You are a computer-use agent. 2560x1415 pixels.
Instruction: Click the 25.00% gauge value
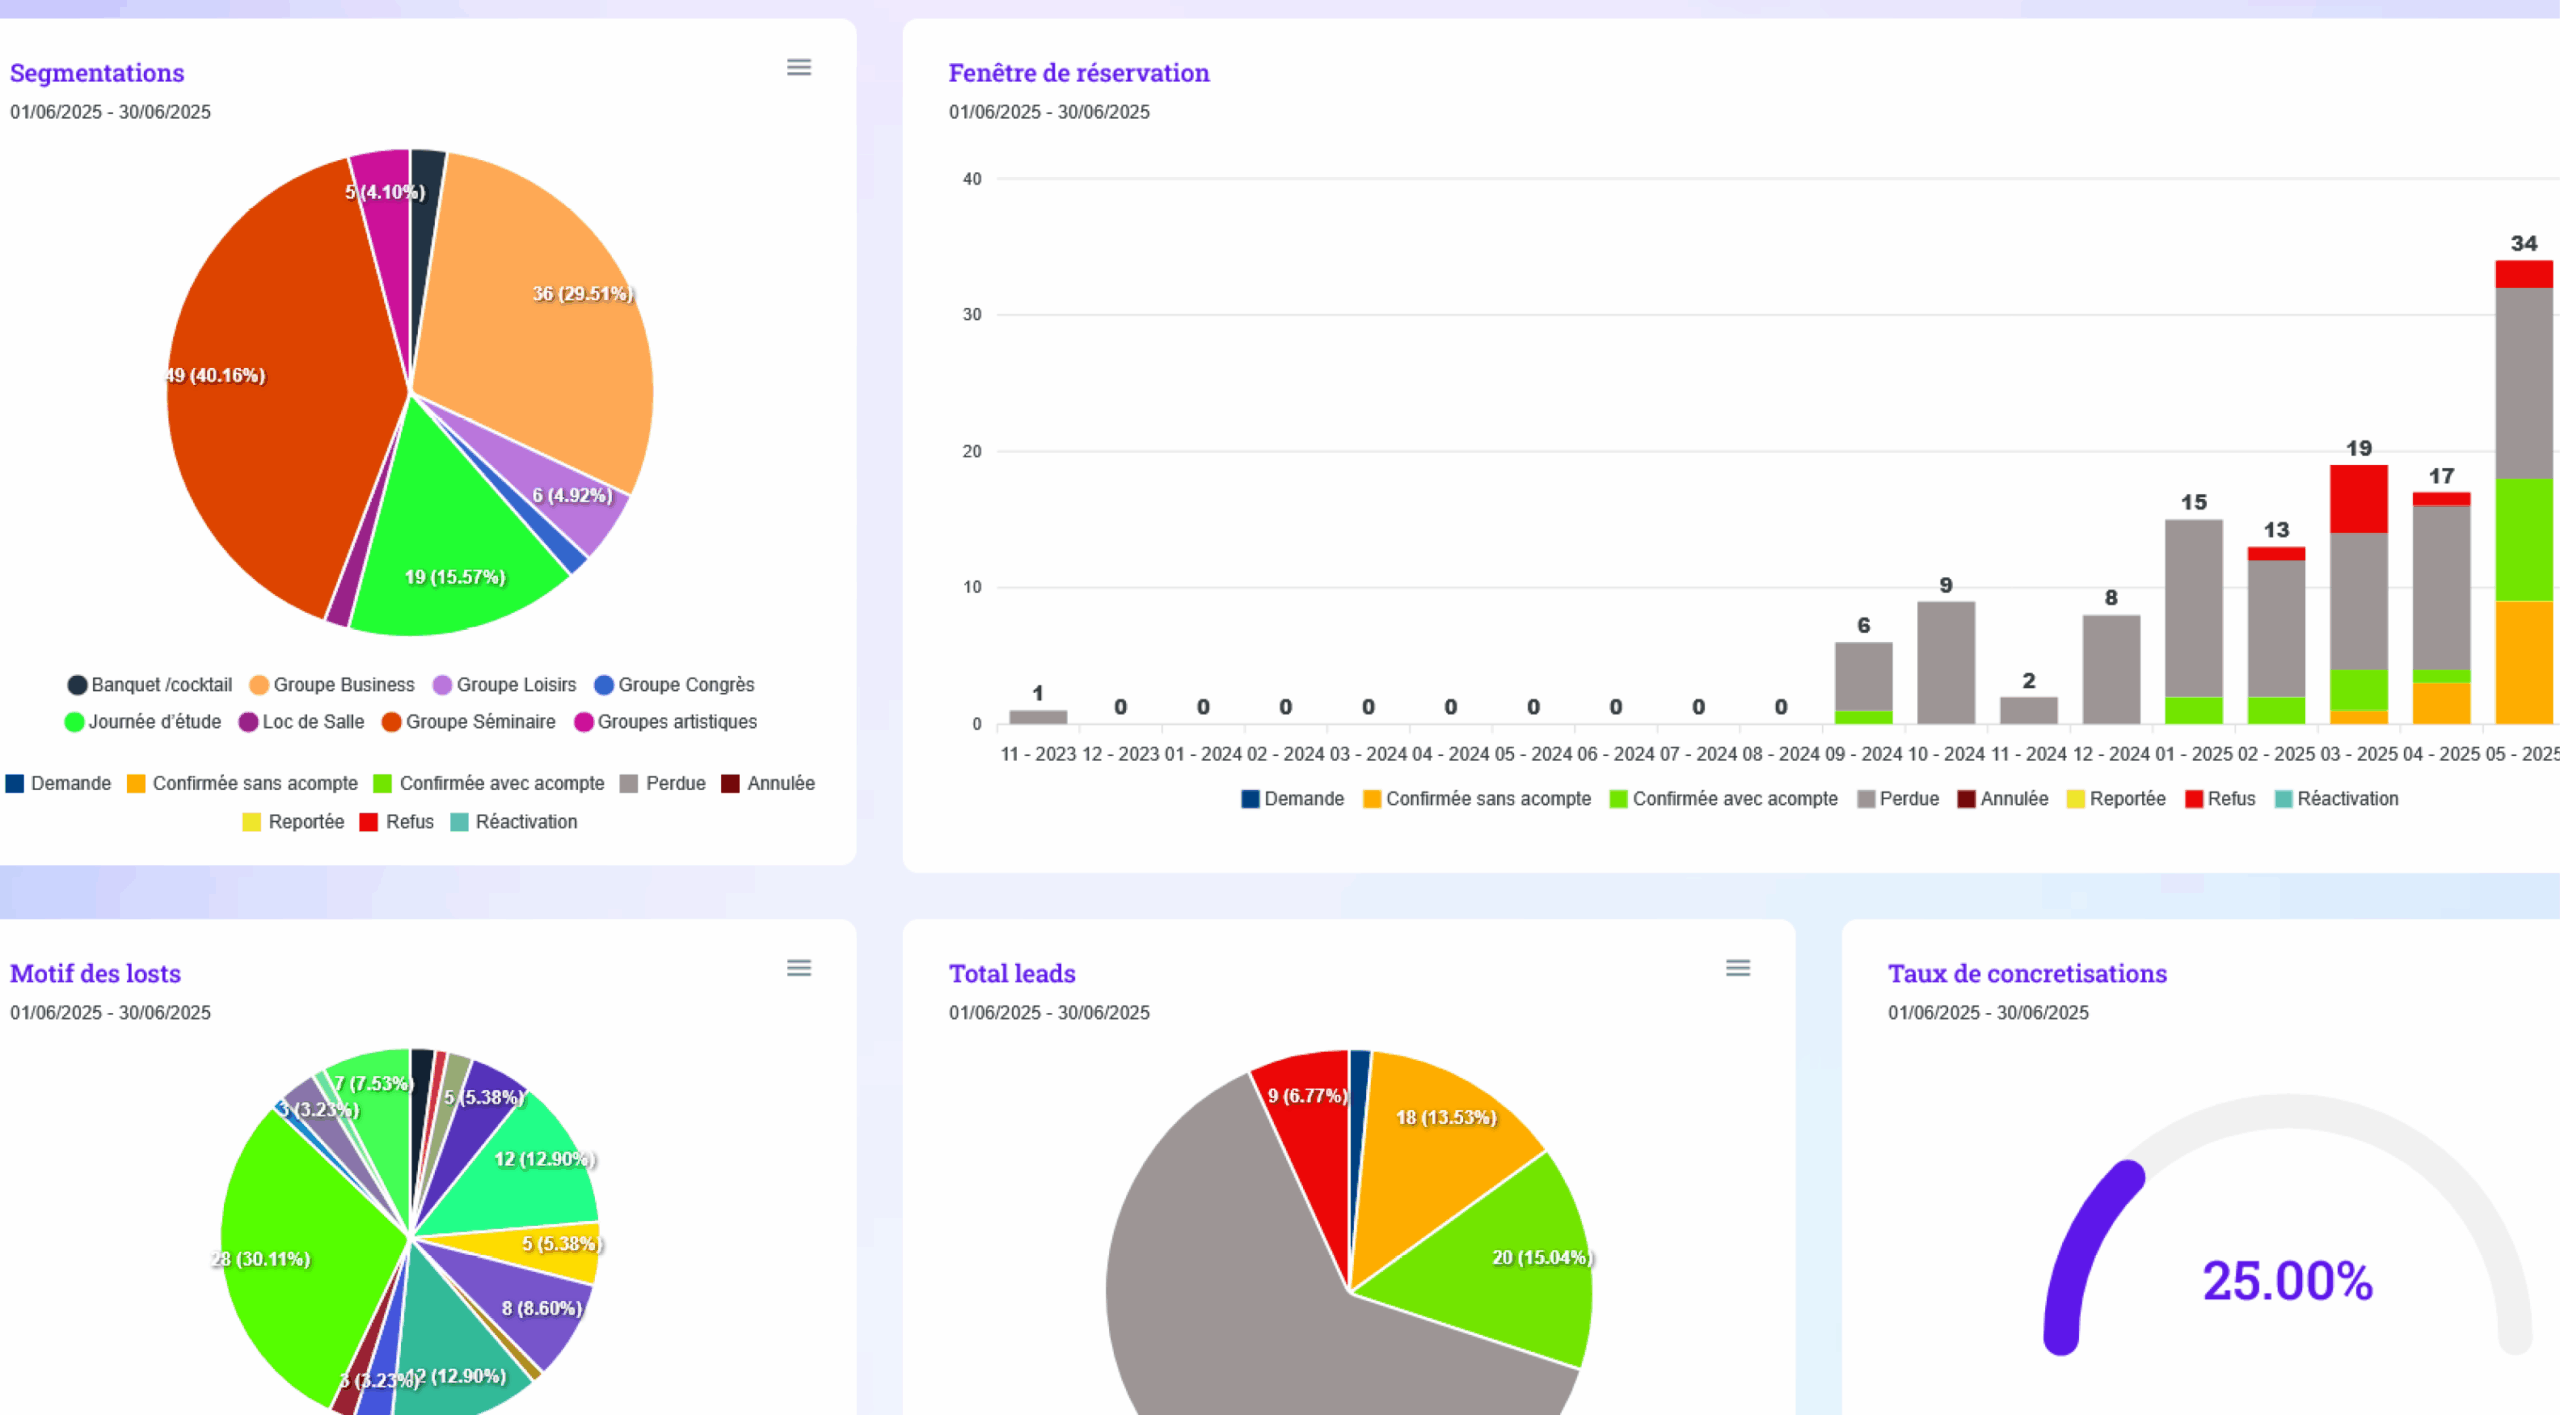2287,1281
